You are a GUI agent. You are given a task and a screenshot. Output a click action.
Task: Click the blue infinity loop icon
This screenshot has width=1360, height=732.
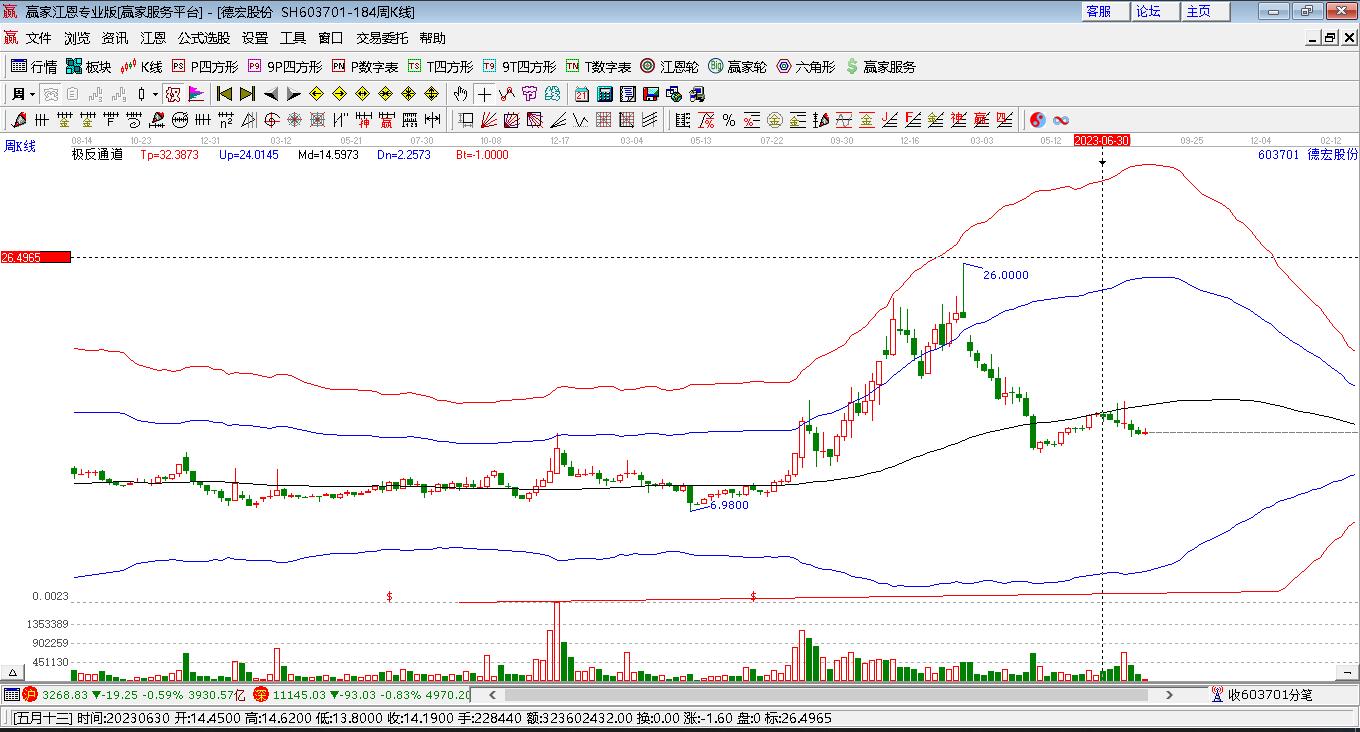1061,120
